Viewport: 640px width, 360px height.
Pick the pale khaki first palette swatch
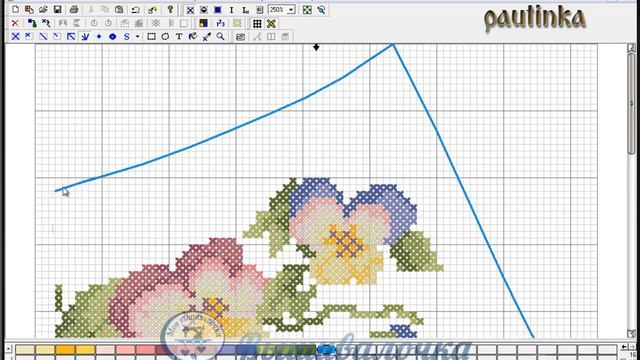coord(25,349)
